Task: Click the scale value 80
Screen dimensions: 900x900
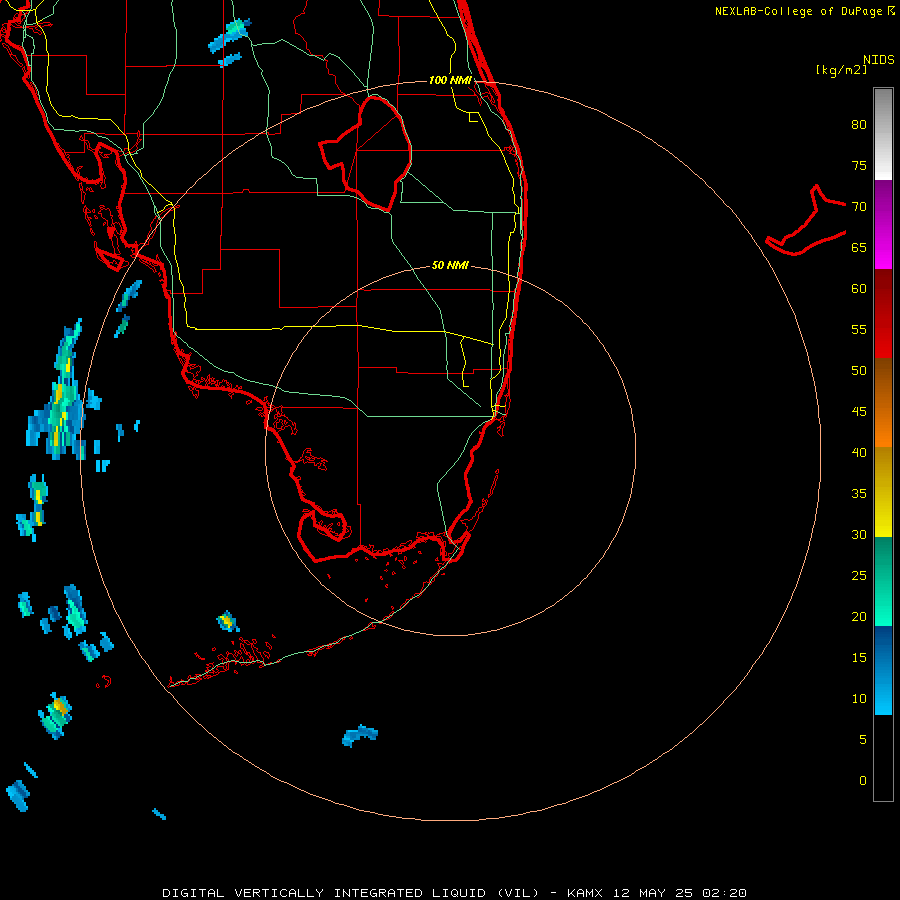Action: pos(859,125)
